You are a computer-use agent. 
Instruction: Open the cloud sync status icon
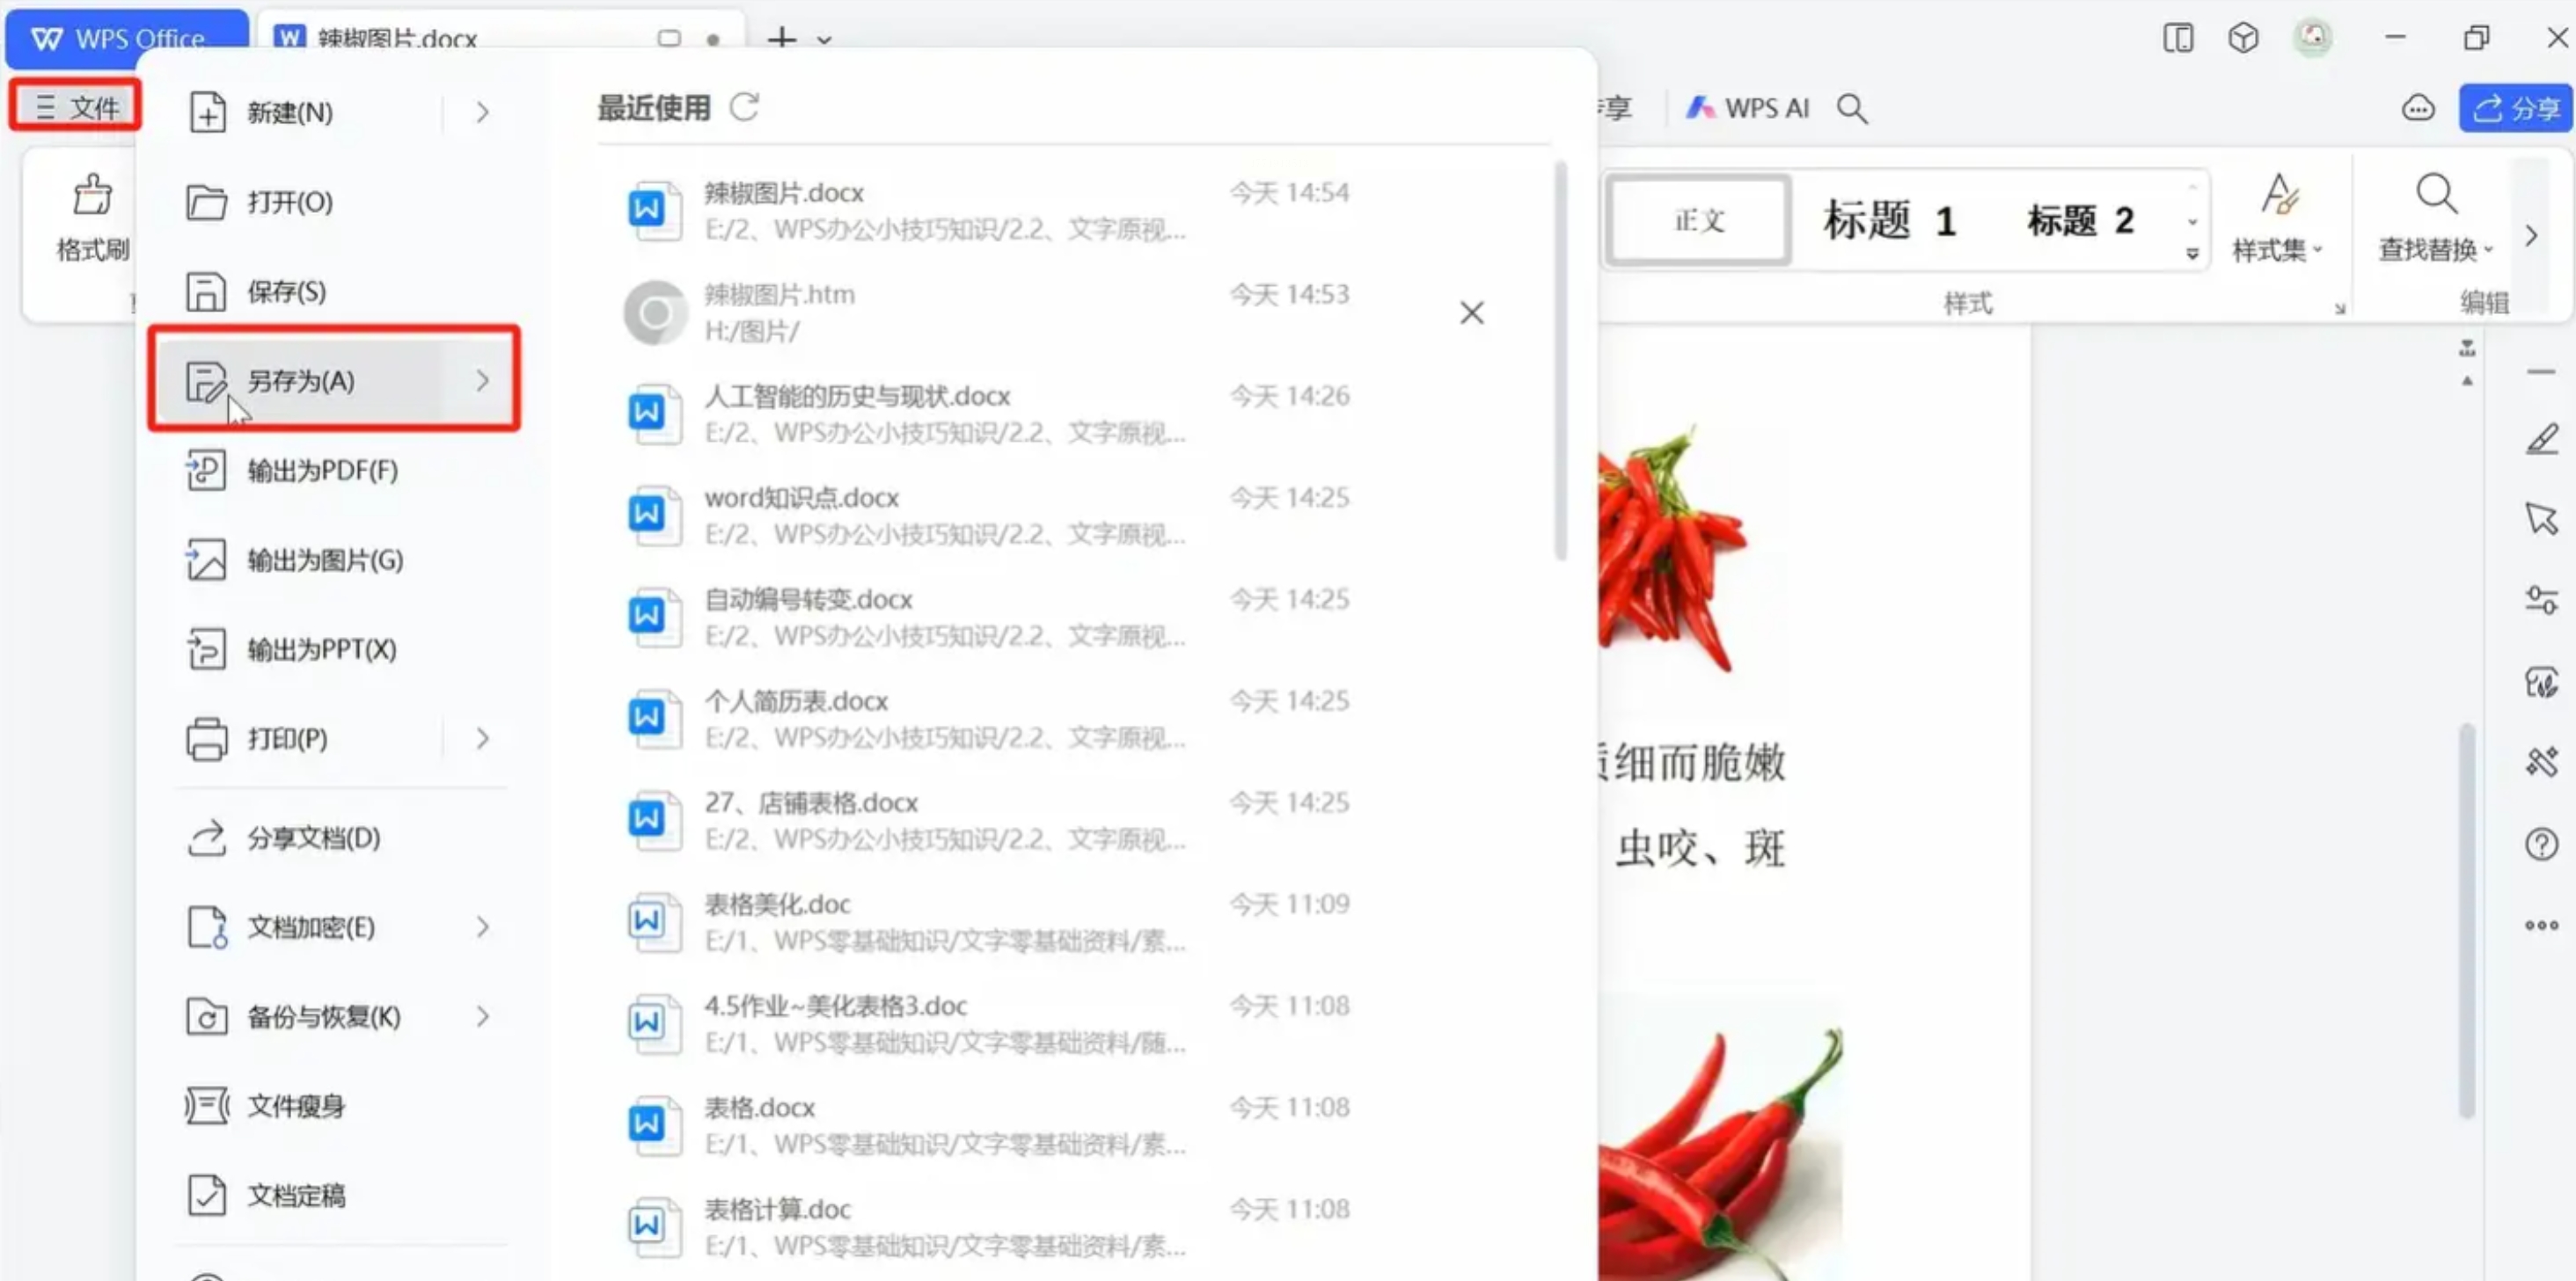coord(2418,108)
